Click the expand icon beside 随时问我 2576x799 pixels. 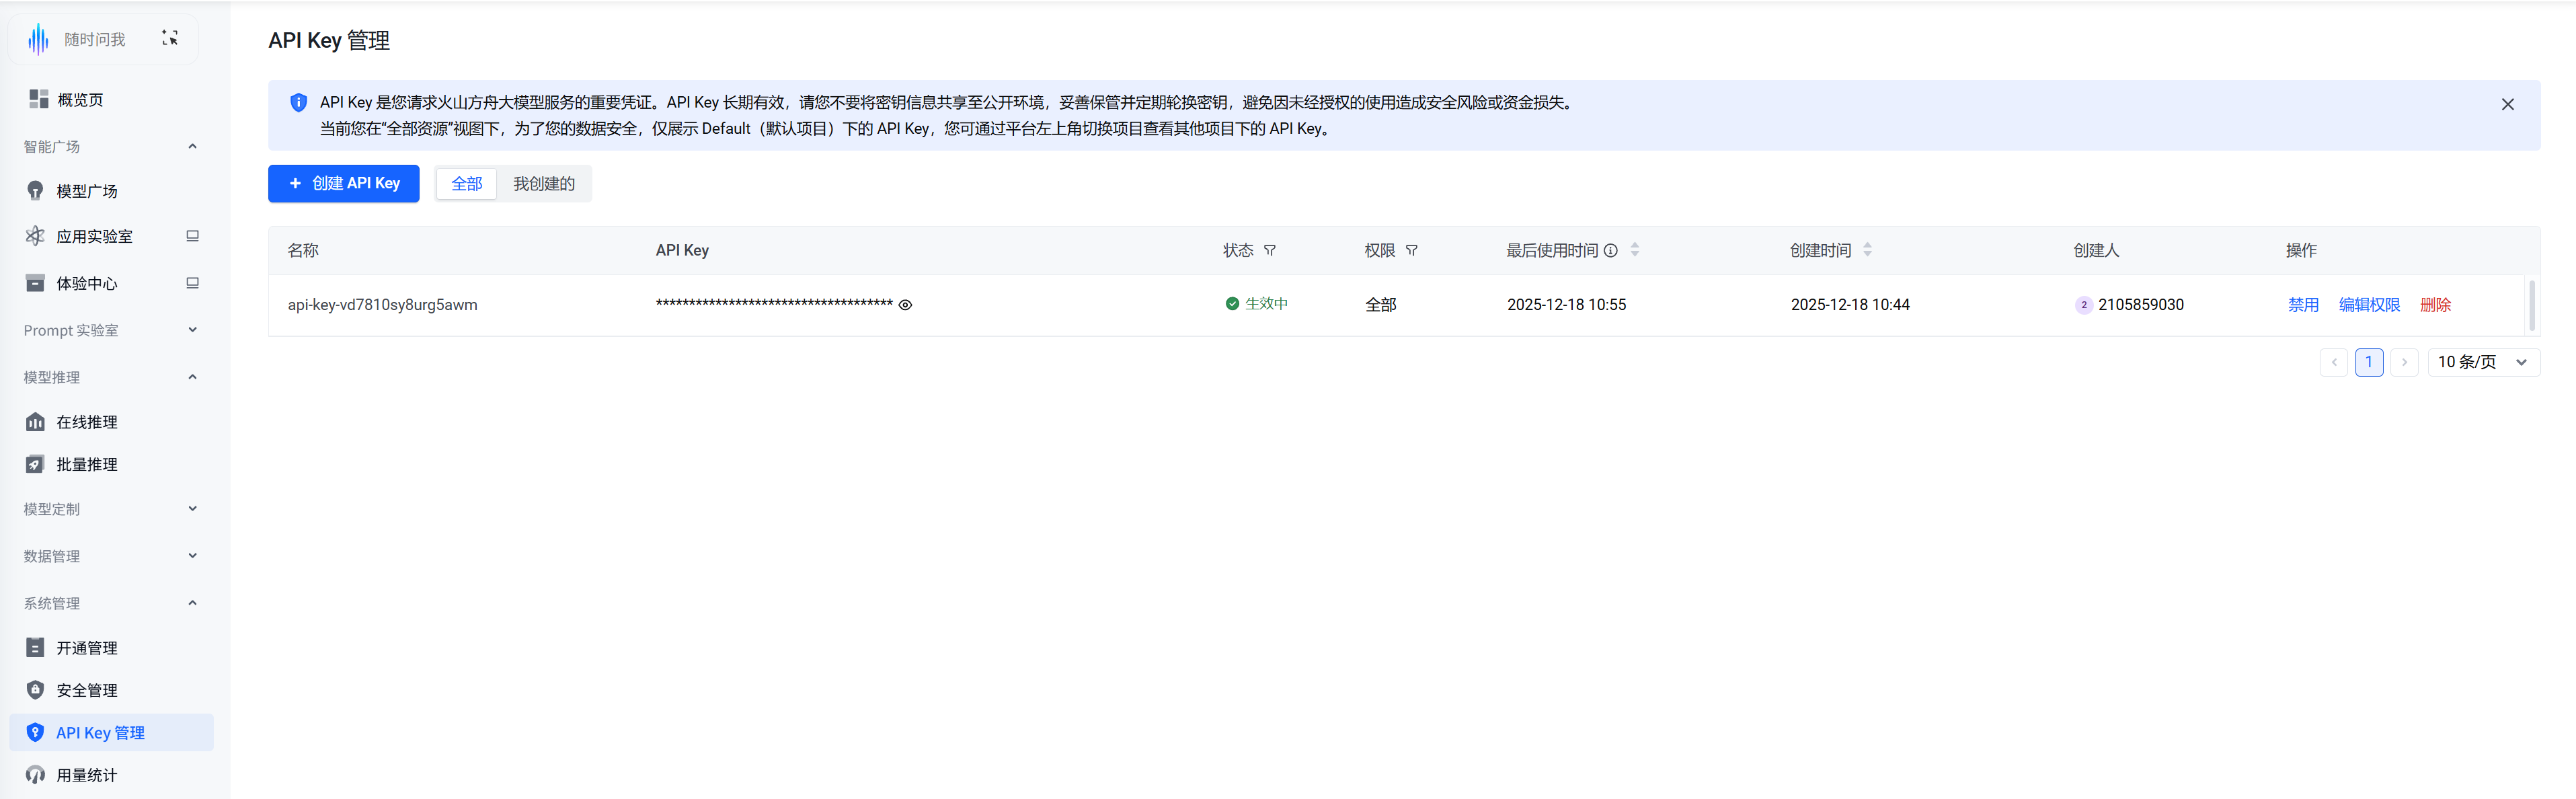[x=170, y=38]
